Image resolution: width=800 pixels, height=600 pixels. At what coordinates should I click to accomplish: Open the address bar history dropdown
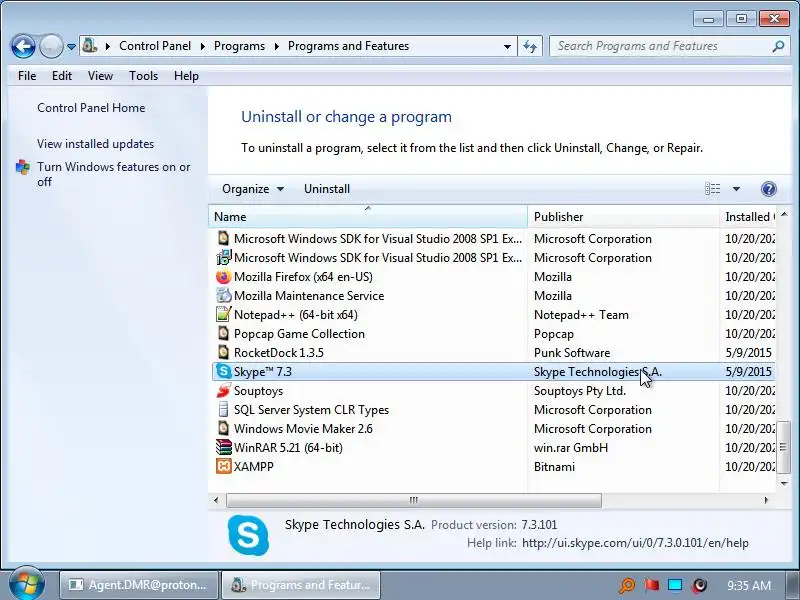(x=507, y=46)
